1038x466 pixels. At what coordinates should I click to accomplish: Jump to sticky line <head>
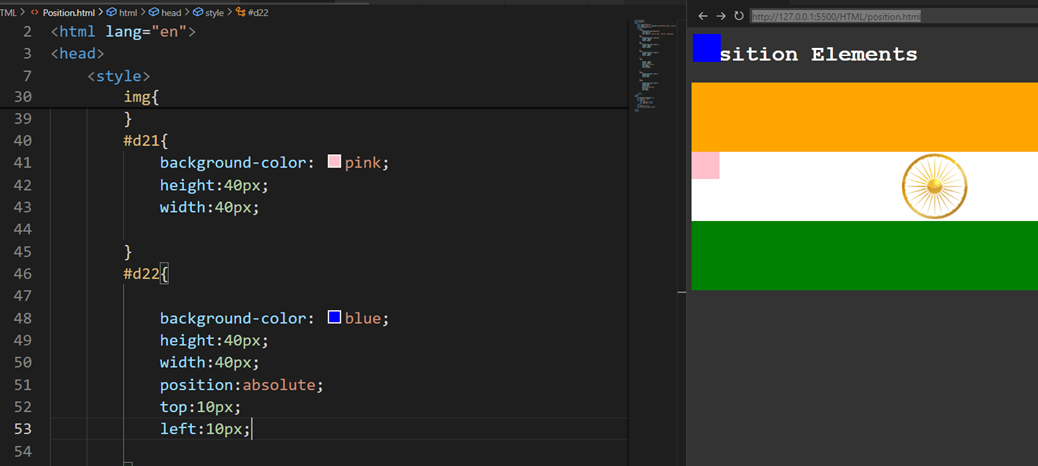[x=77, y=54]
